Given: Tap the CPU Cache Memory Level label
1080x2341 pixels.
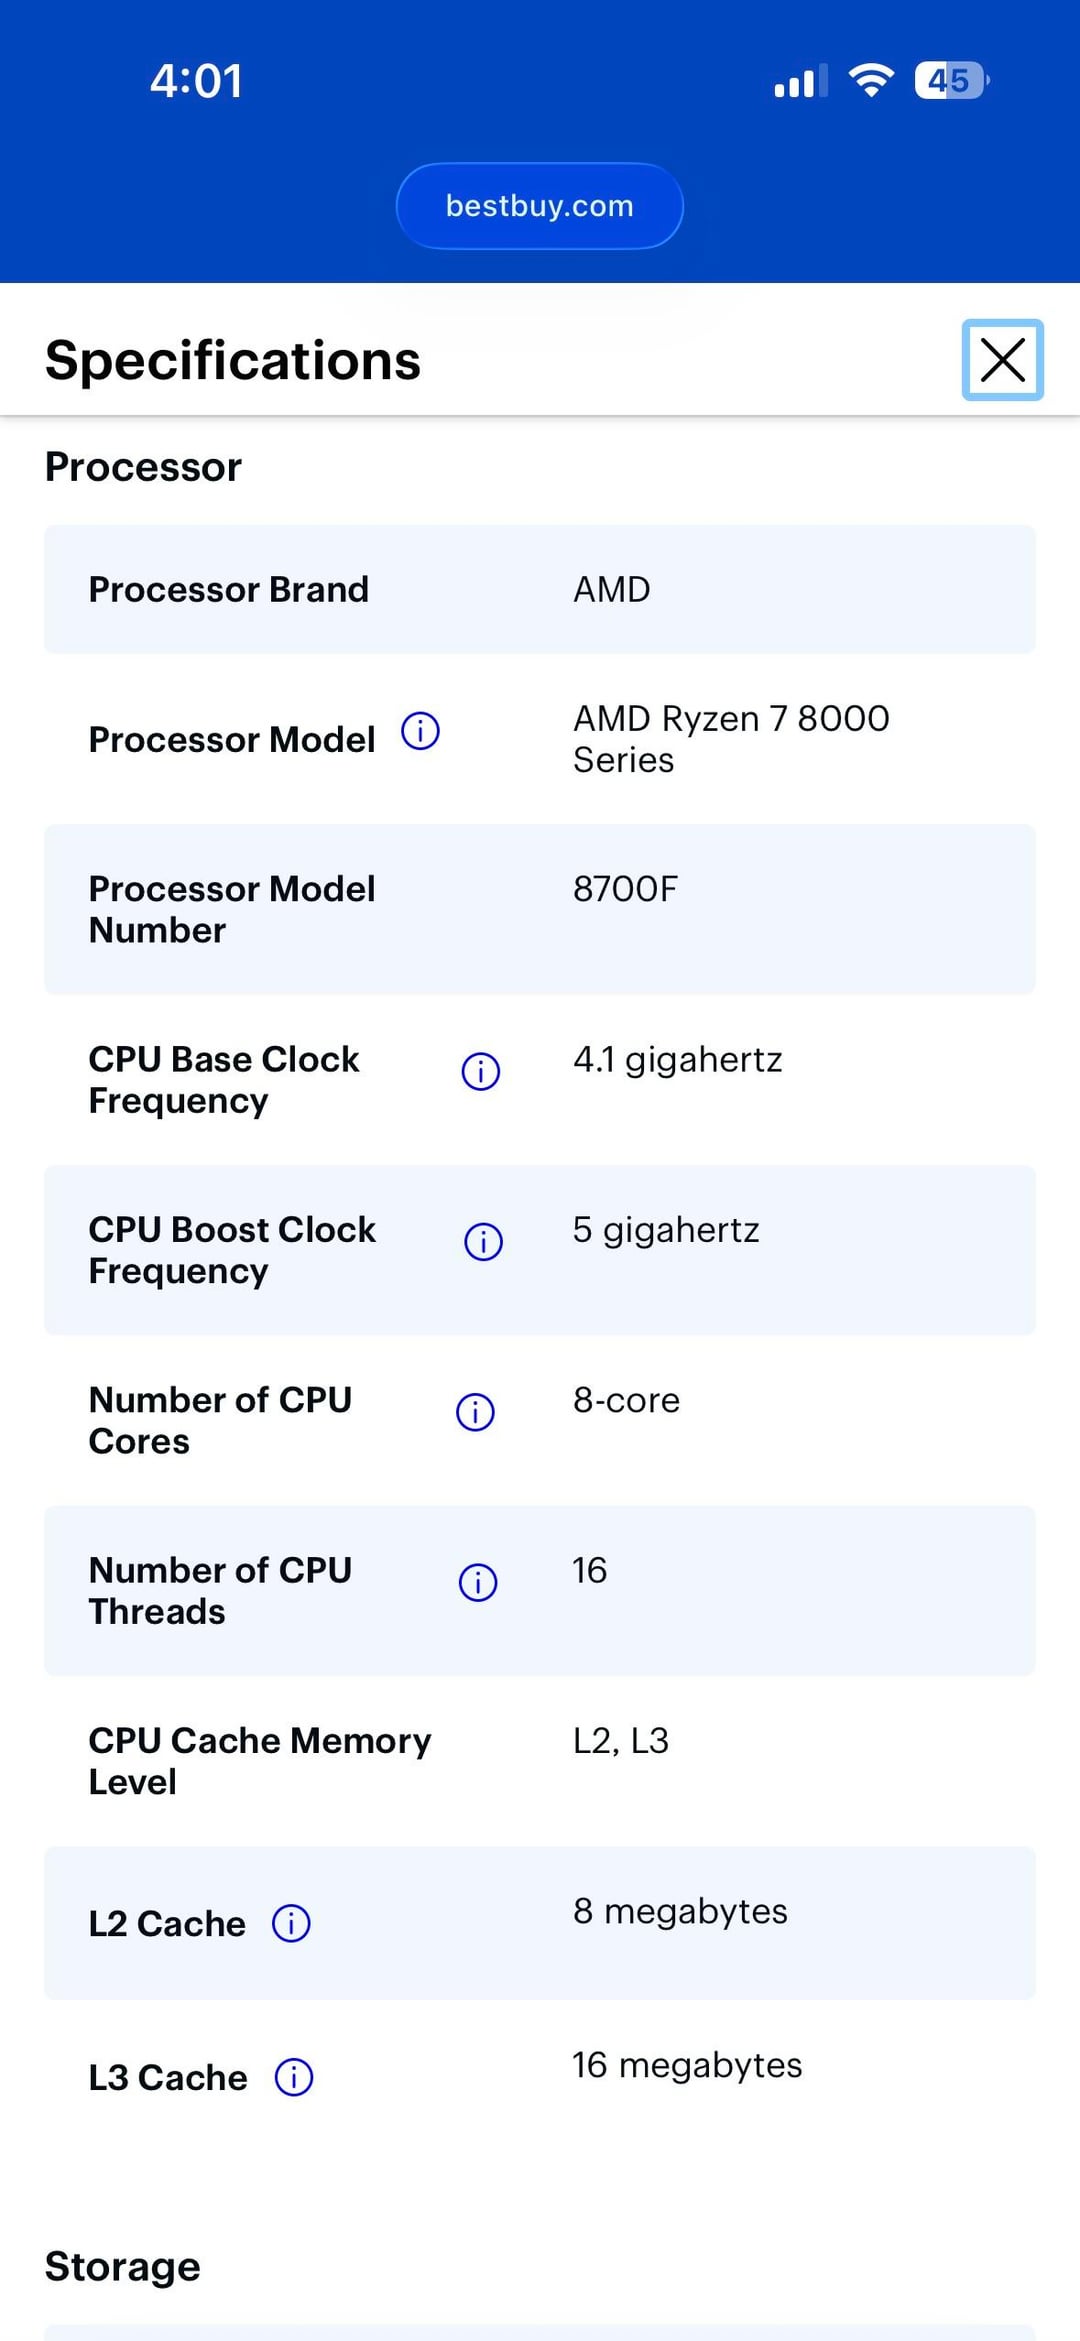Looking at the screenshot, I should [259, 1761].
